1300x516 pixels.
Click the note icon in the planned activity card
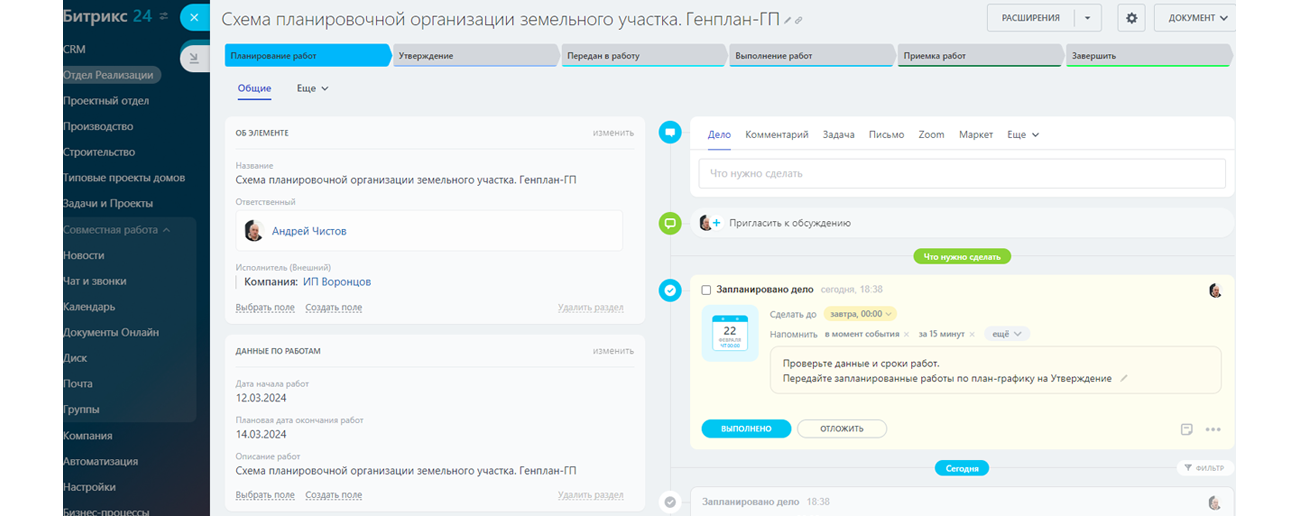pyautogui.click(x=1186, y=429)
